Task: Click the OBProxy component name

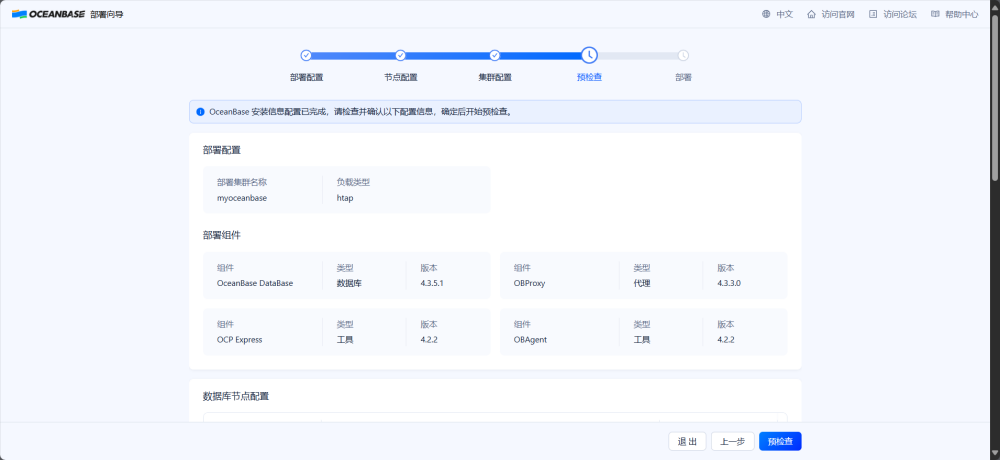Action: [x=529, y=283]
